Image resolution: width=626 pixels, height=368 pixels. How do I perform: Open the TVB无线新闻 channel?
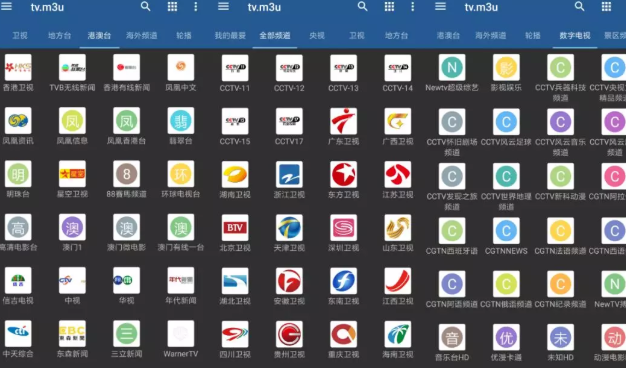pos(72,67)
